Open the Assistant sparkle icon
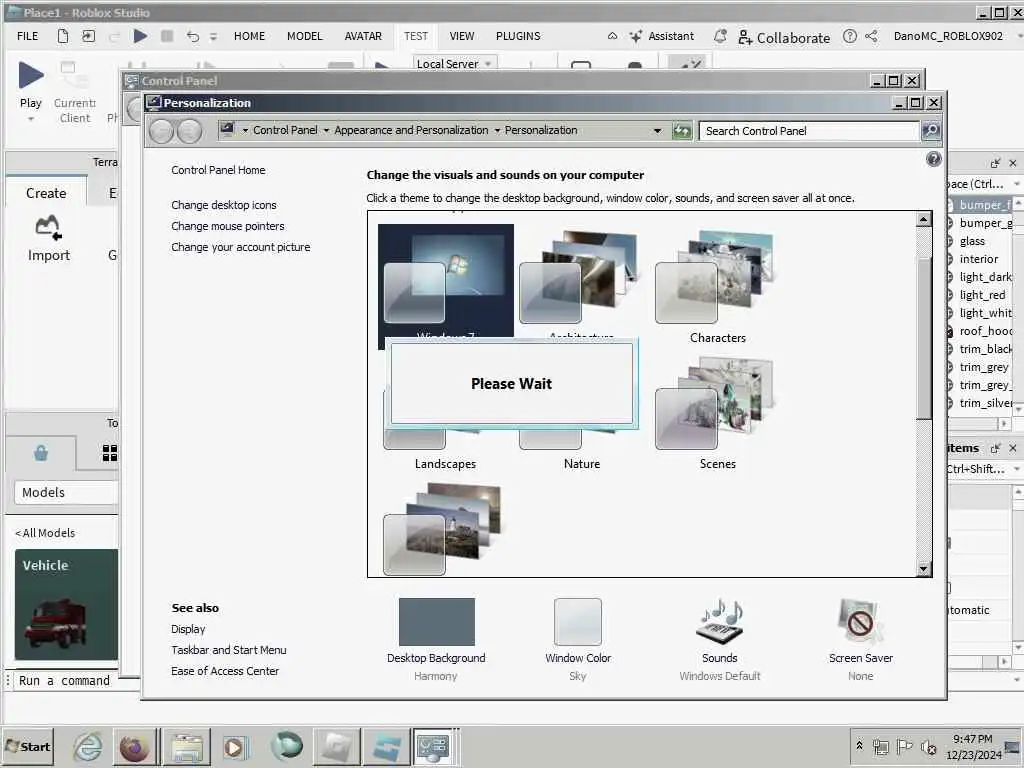This screenshot has height=768, width=1024. [x=635, y=37]
